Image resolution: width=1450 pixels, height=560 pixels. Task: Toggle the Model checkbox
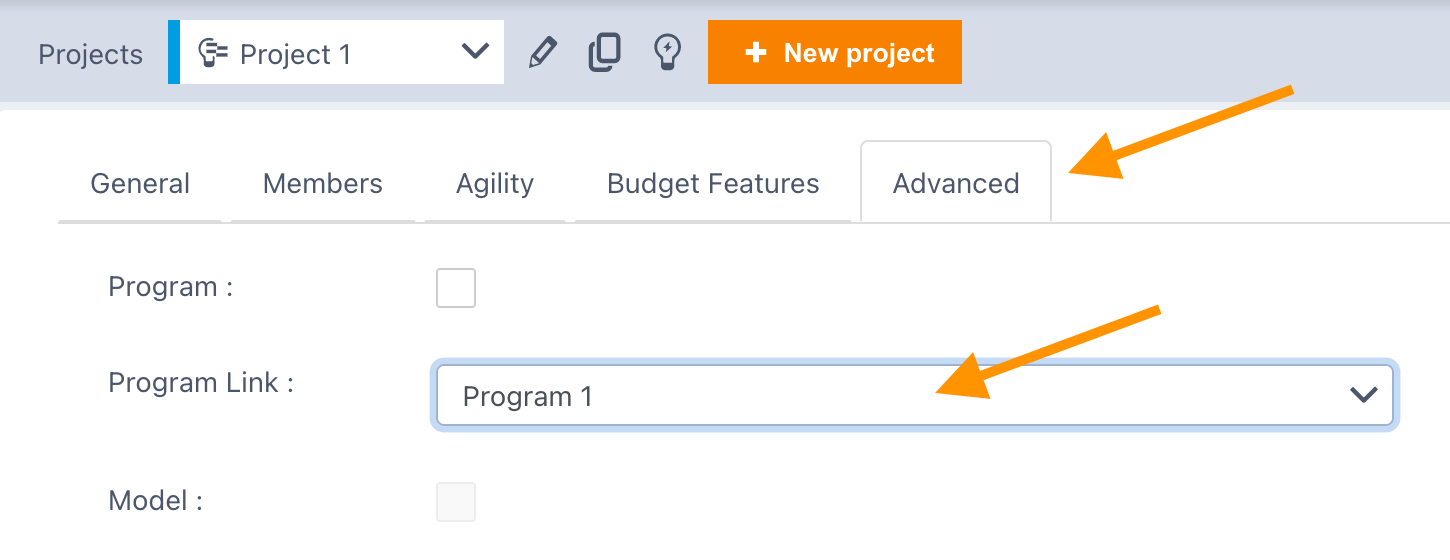tap(456, 502)
